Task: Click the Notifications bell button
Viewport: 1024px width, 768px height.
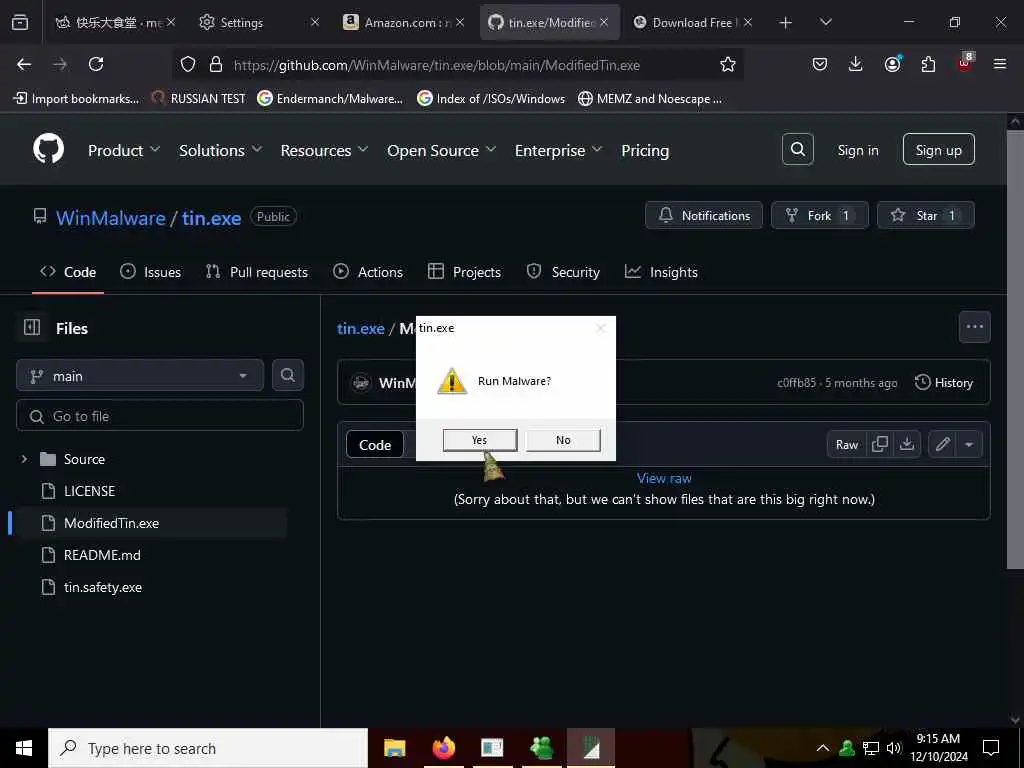Action: coord(703,216)
